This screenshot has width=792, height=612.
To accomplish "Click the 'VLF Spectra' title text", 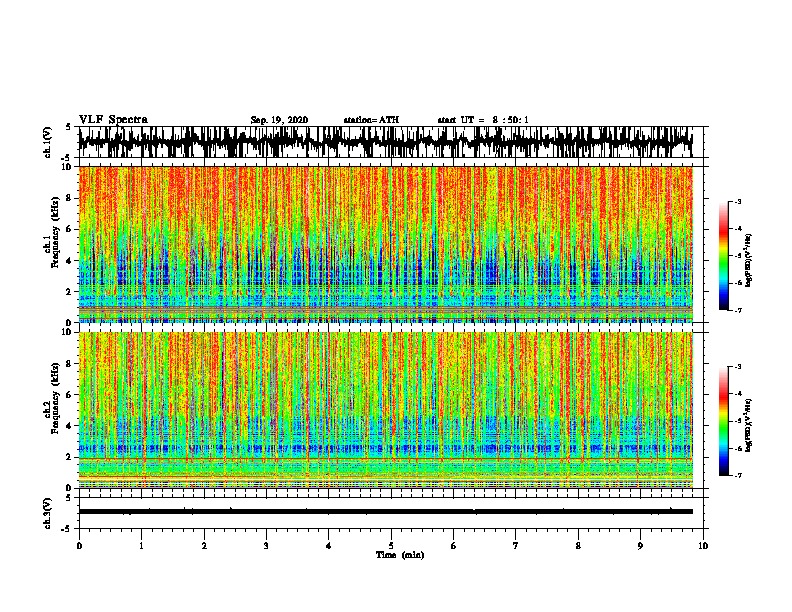I will (113, 120).
